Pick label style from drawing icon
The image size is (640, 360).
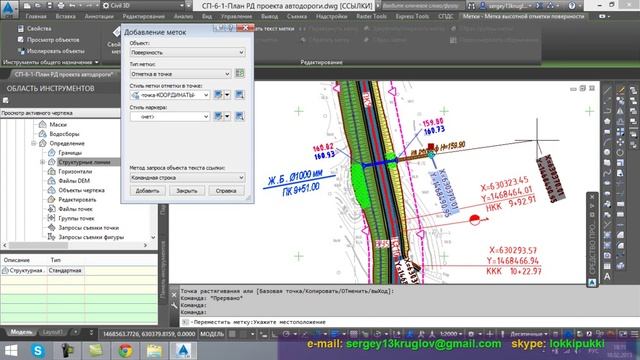(240, 95)
